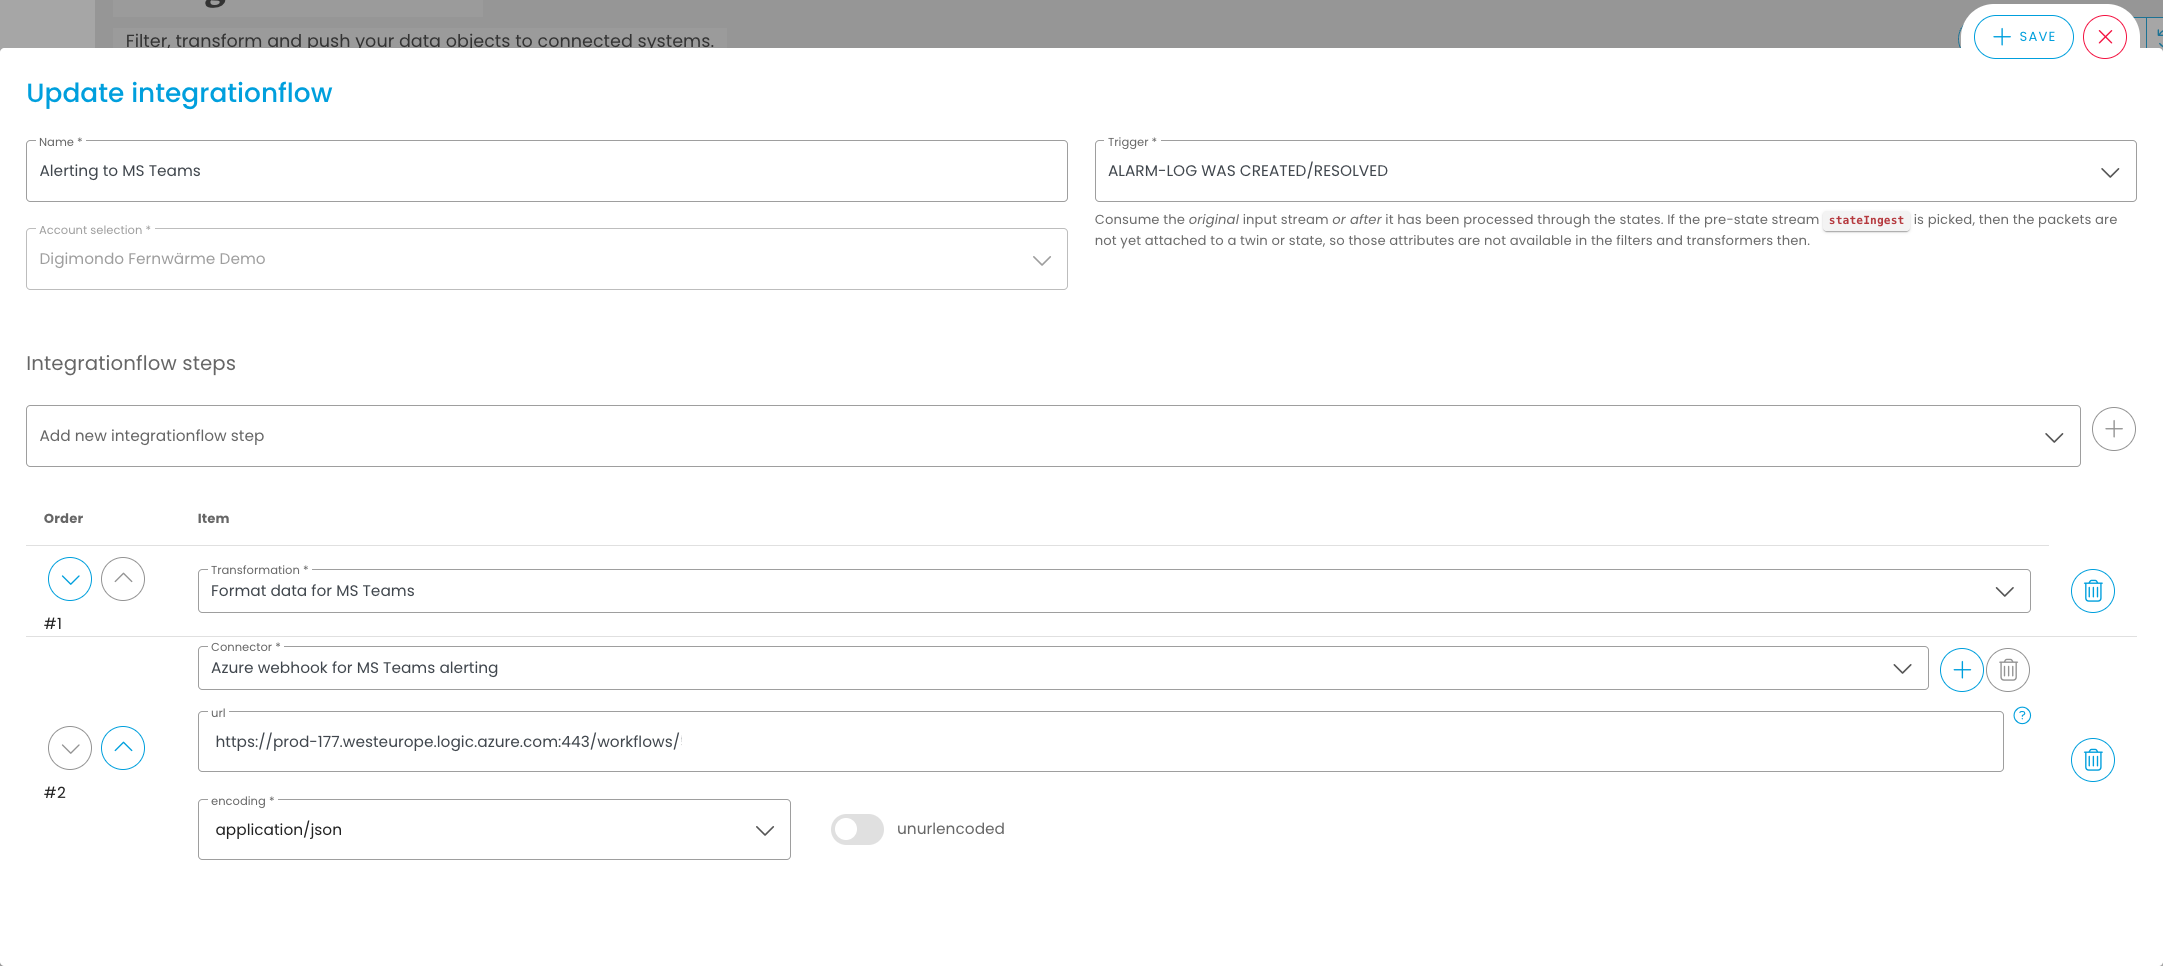This screenshot has width=2163, height=966.
Task: Close the Update integrationflow dialog
Action: pos(2105,36)
